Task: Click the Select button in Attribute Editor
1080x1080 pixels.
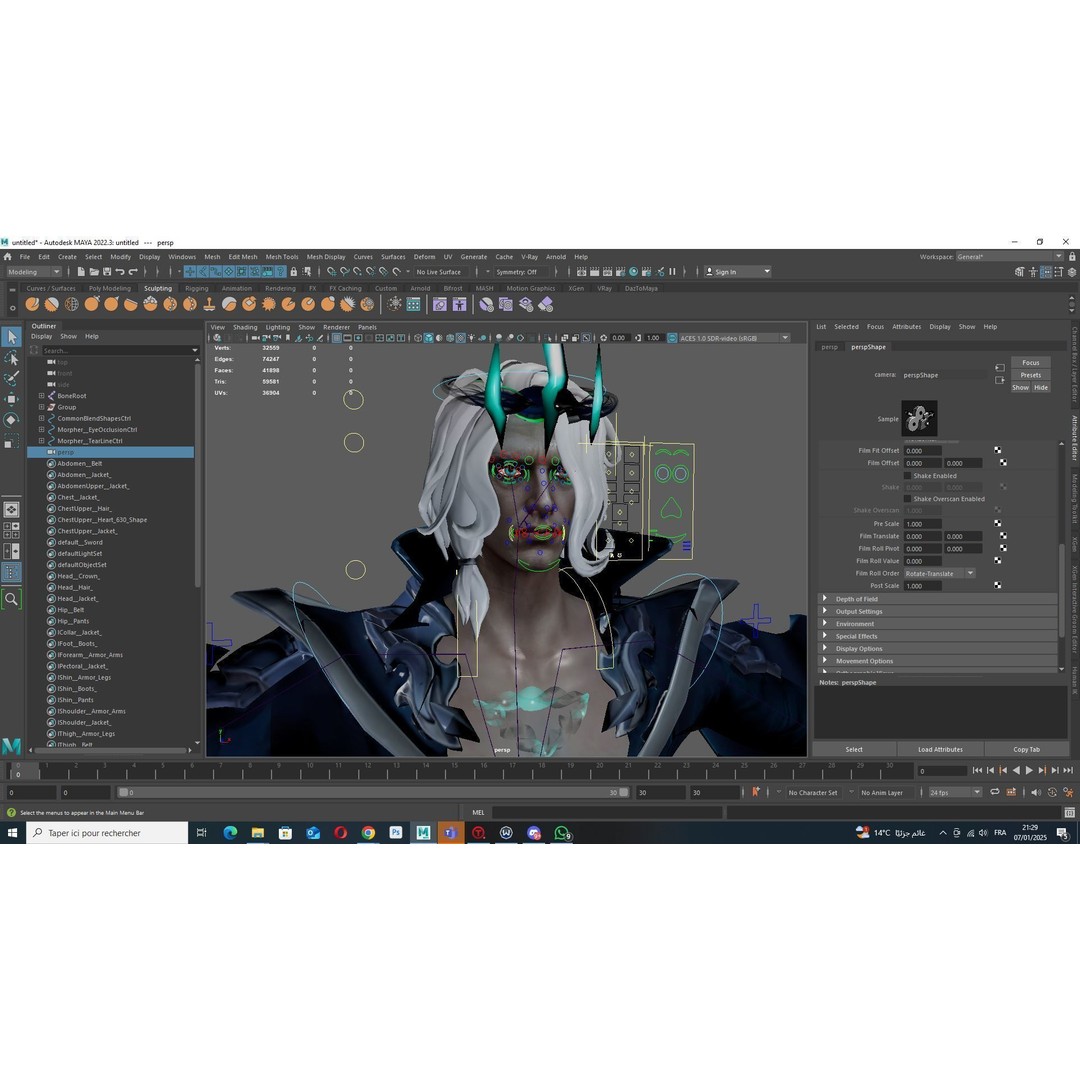Action: tap(854, 749)
